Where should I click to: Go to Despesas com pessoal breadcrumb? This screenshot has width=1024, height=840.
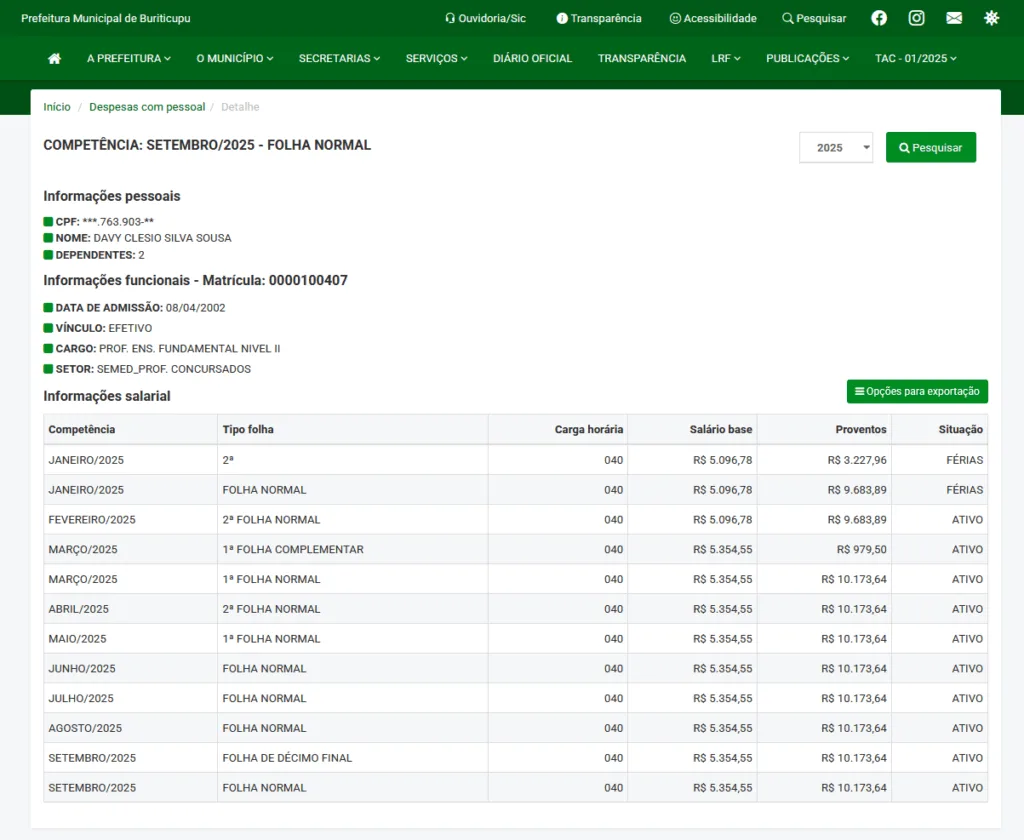[x=147, y=107]
